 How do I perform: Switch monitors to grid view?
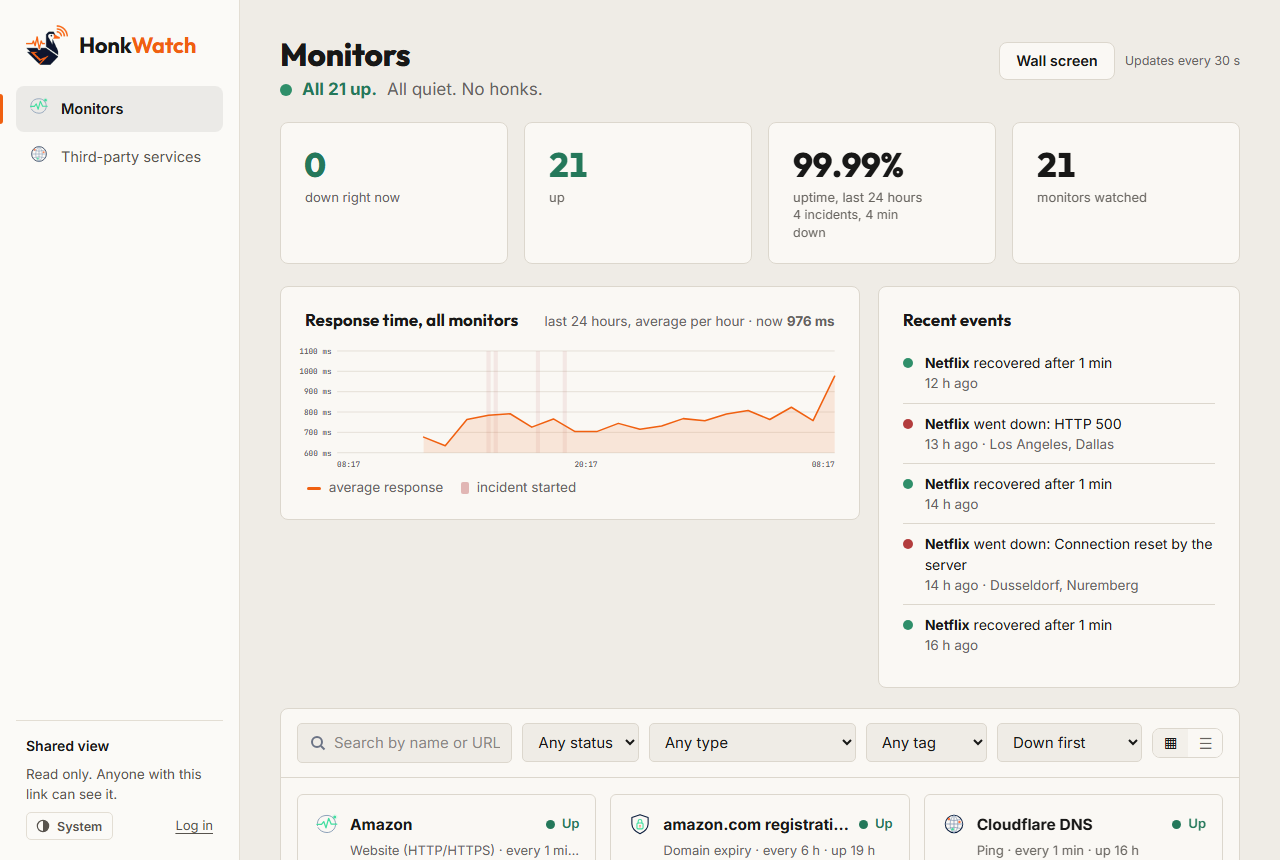[1171, 743]
